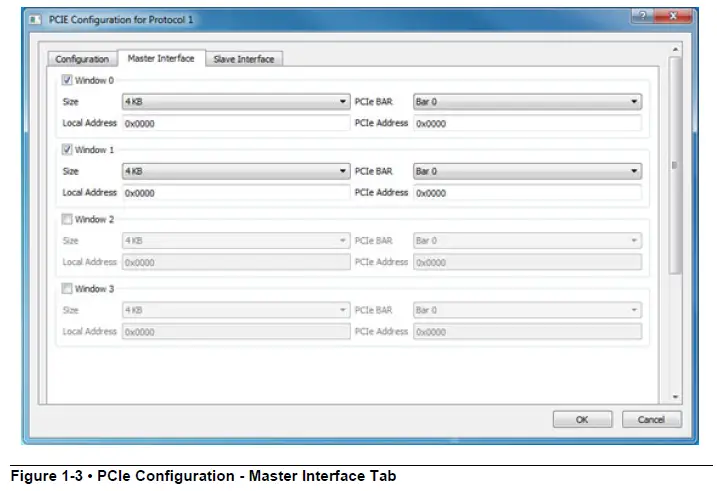
Task: Click the dialog title bar application icon
Action: pyautogui.click(x=35, y=20)
